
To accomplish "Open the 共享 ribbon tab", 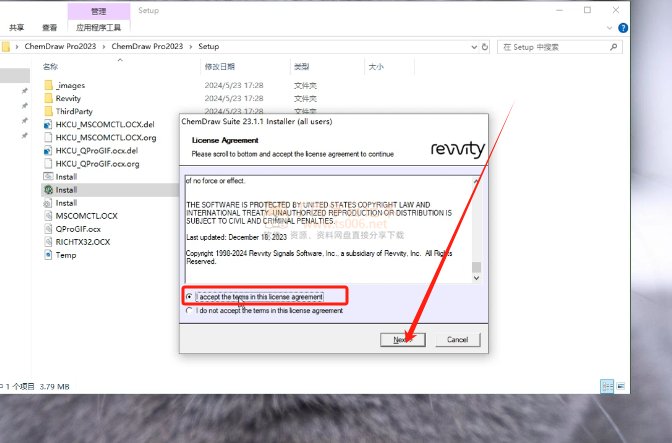I will click(16, 28).
